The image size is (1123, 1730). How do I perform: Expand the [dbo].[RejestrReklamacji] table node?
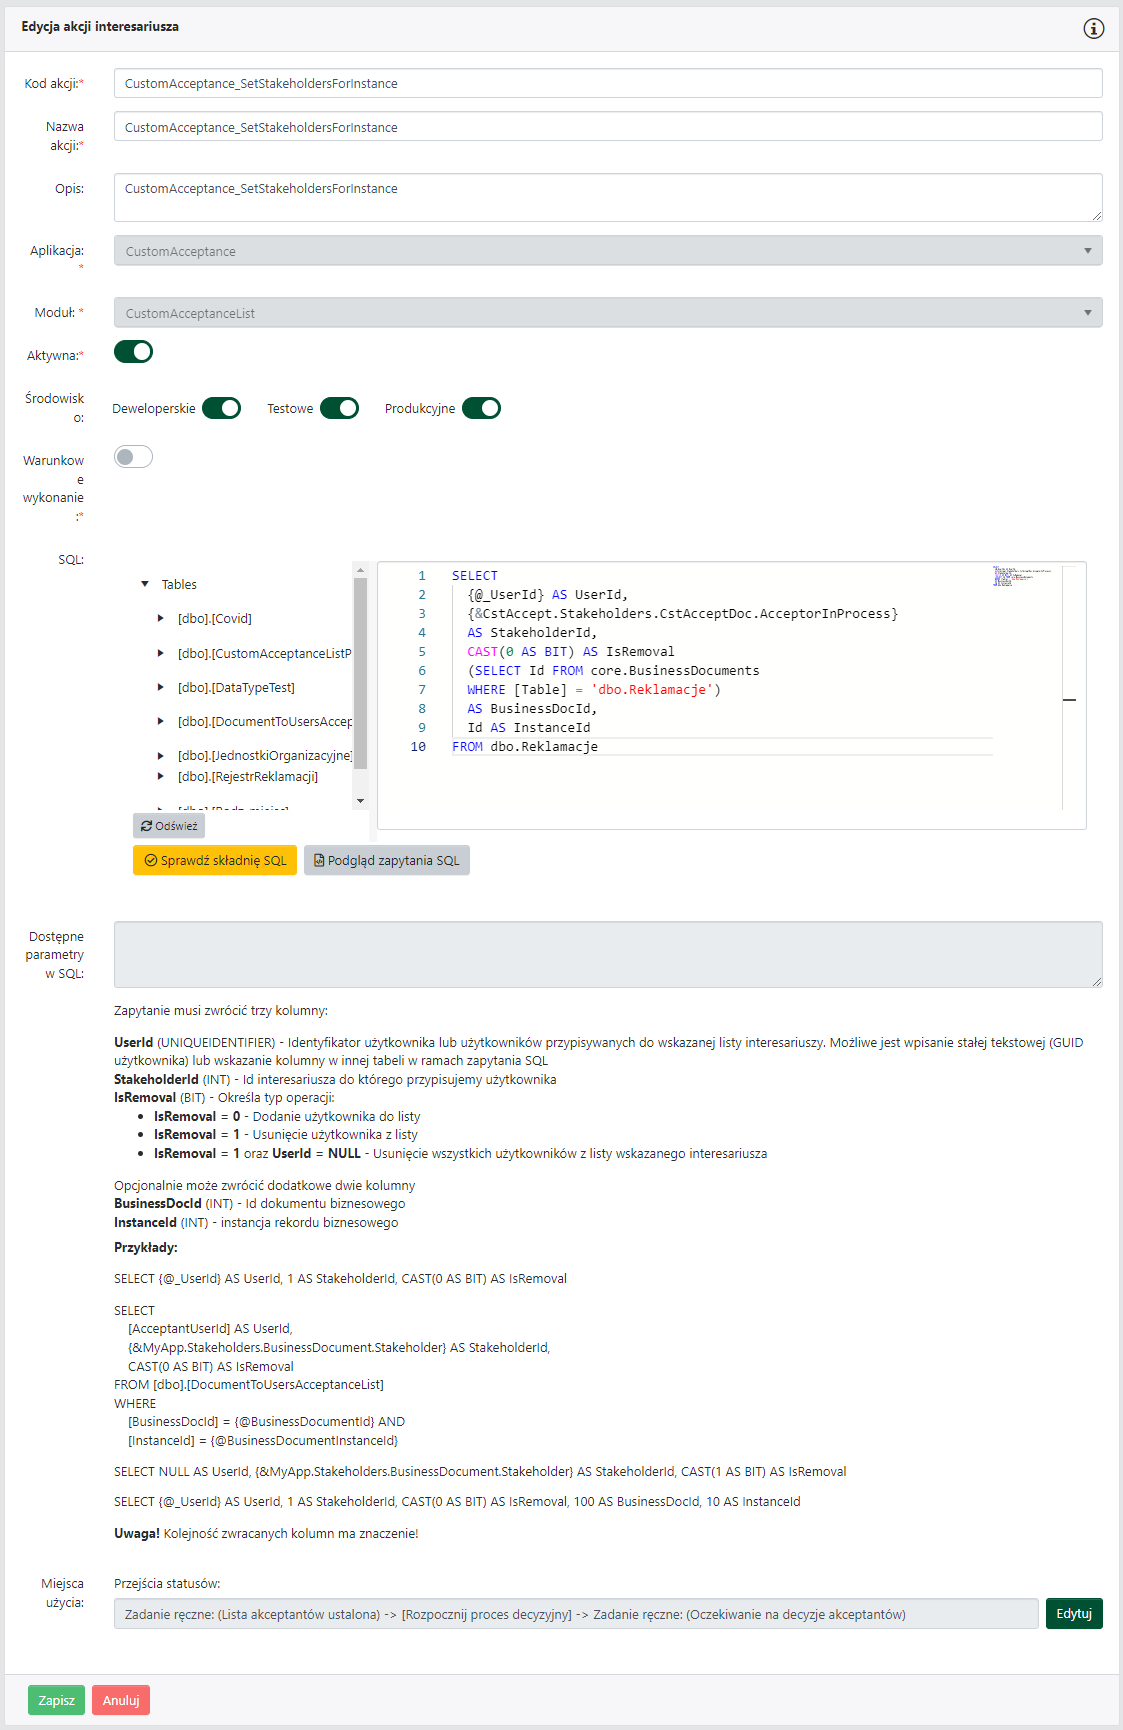coord(160,776)
